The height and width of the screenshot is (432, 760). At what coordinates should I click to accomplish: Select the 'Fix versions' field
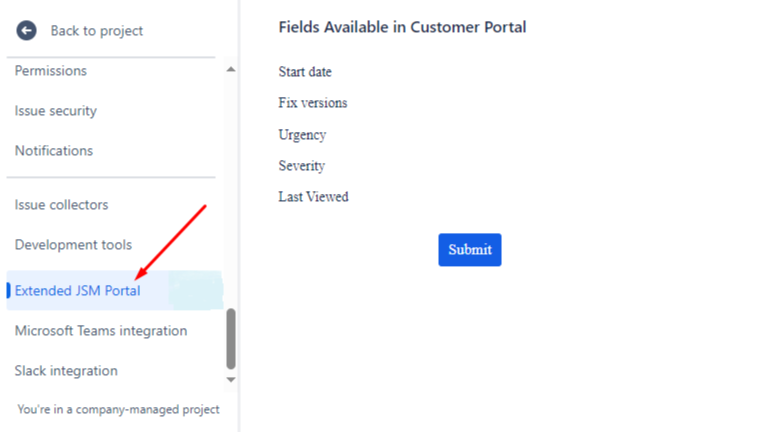(x=313, y=103)
